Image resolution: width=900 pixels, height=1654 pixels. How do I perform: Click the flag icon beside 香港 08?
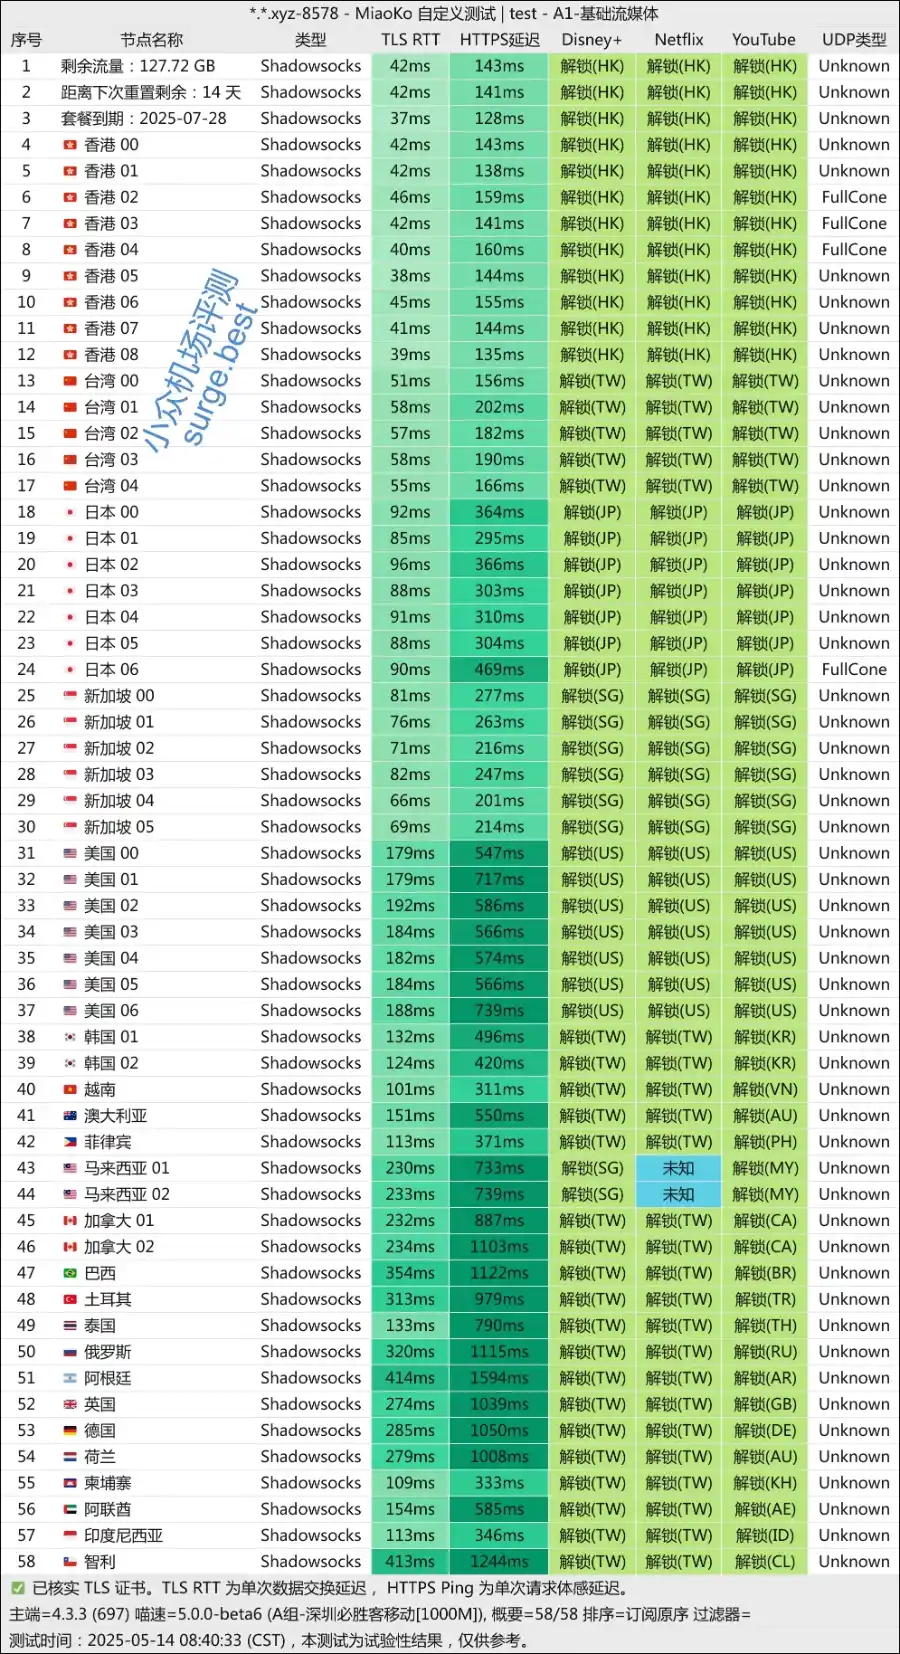click(x=70, y=355)
